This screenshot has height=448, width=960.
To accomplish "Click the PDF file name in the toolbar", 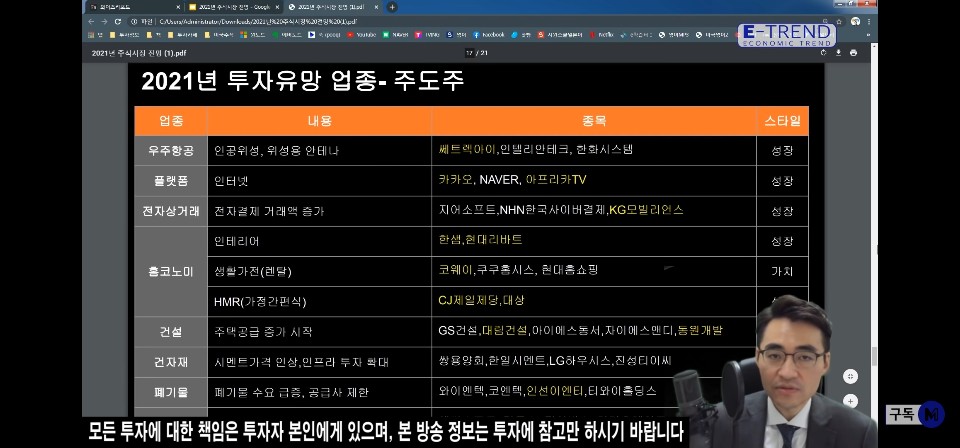I will (x=139, y=53).
